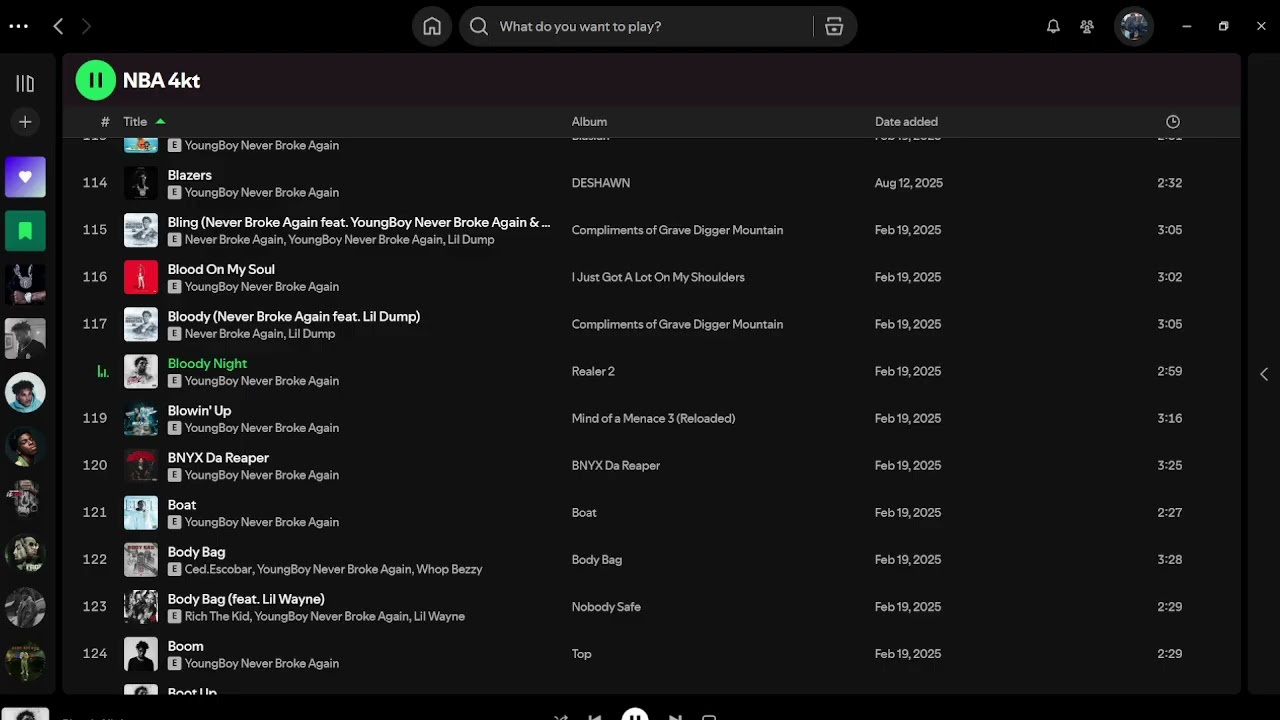Minimize the Spotify window

tap(1186, 27)
